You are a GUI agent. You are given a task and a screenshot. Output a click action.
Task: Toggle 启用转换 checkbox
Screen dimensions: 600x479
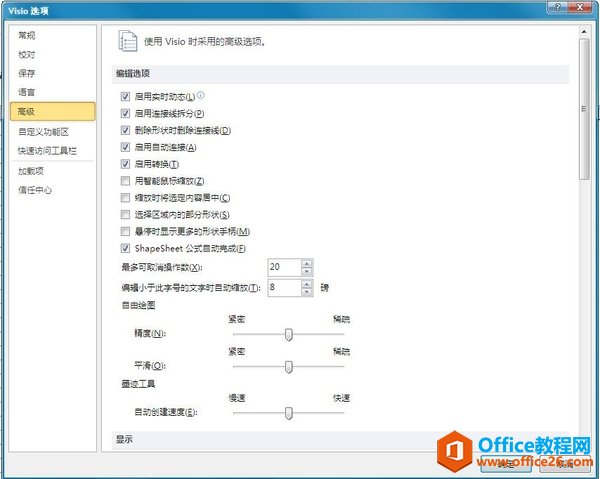pyautogui.click(x=125, y=164)
